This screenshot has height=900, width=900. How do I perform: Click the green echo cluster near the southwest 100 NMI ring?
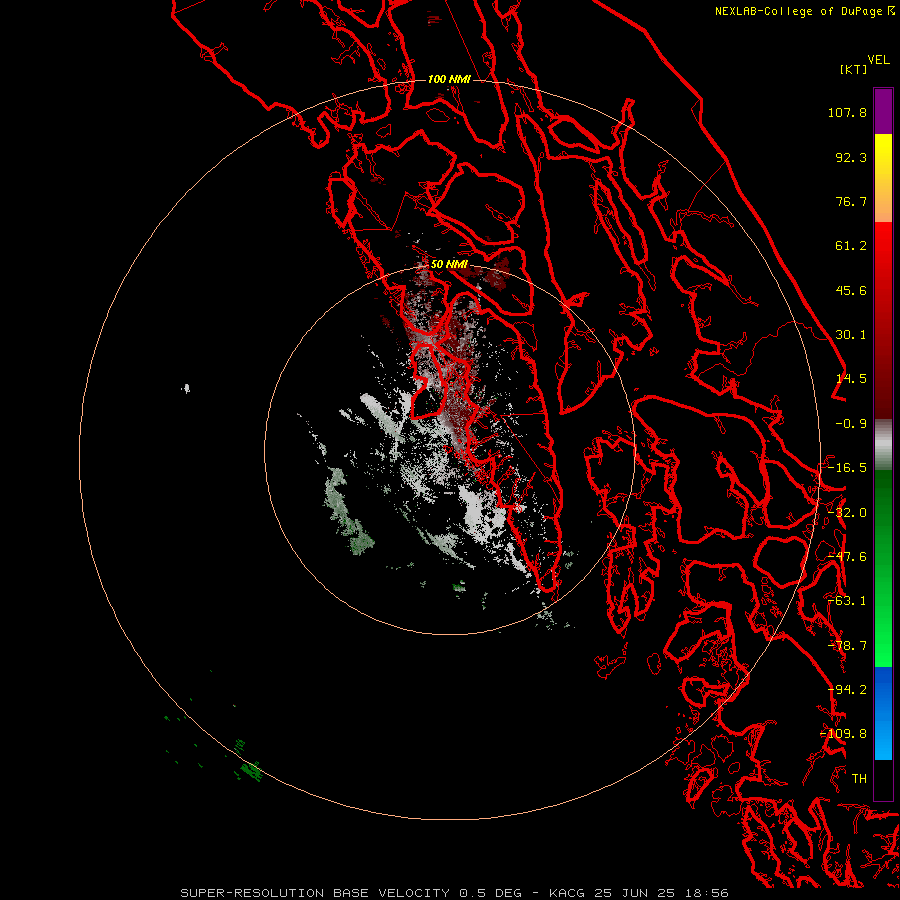pos(250,769)
